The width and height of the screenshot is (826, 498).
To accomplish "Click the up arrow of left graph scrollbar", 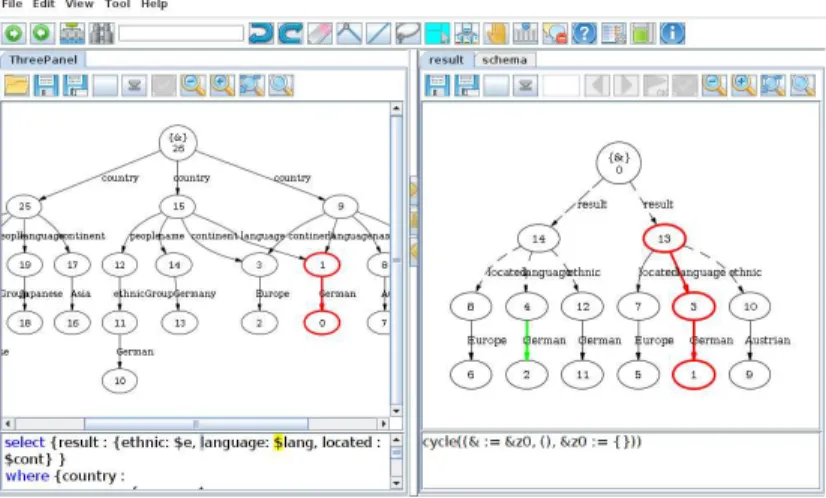I will click(397, 109).
